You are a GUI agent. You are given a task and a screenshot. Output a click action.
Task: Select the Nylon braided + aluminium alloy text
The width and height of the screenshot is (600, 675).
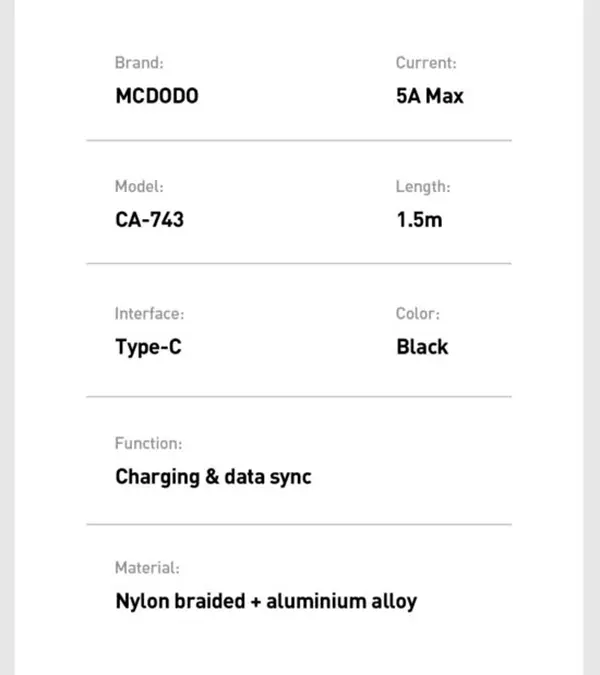tap(266, 601)
